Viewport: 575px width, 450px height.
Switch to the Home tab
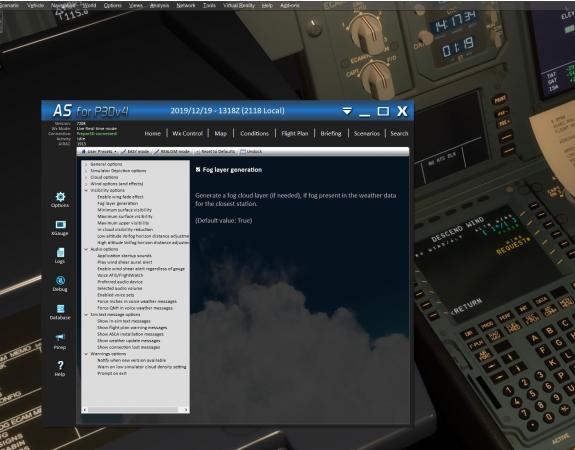pyautogui.click(x=153, y=133)
